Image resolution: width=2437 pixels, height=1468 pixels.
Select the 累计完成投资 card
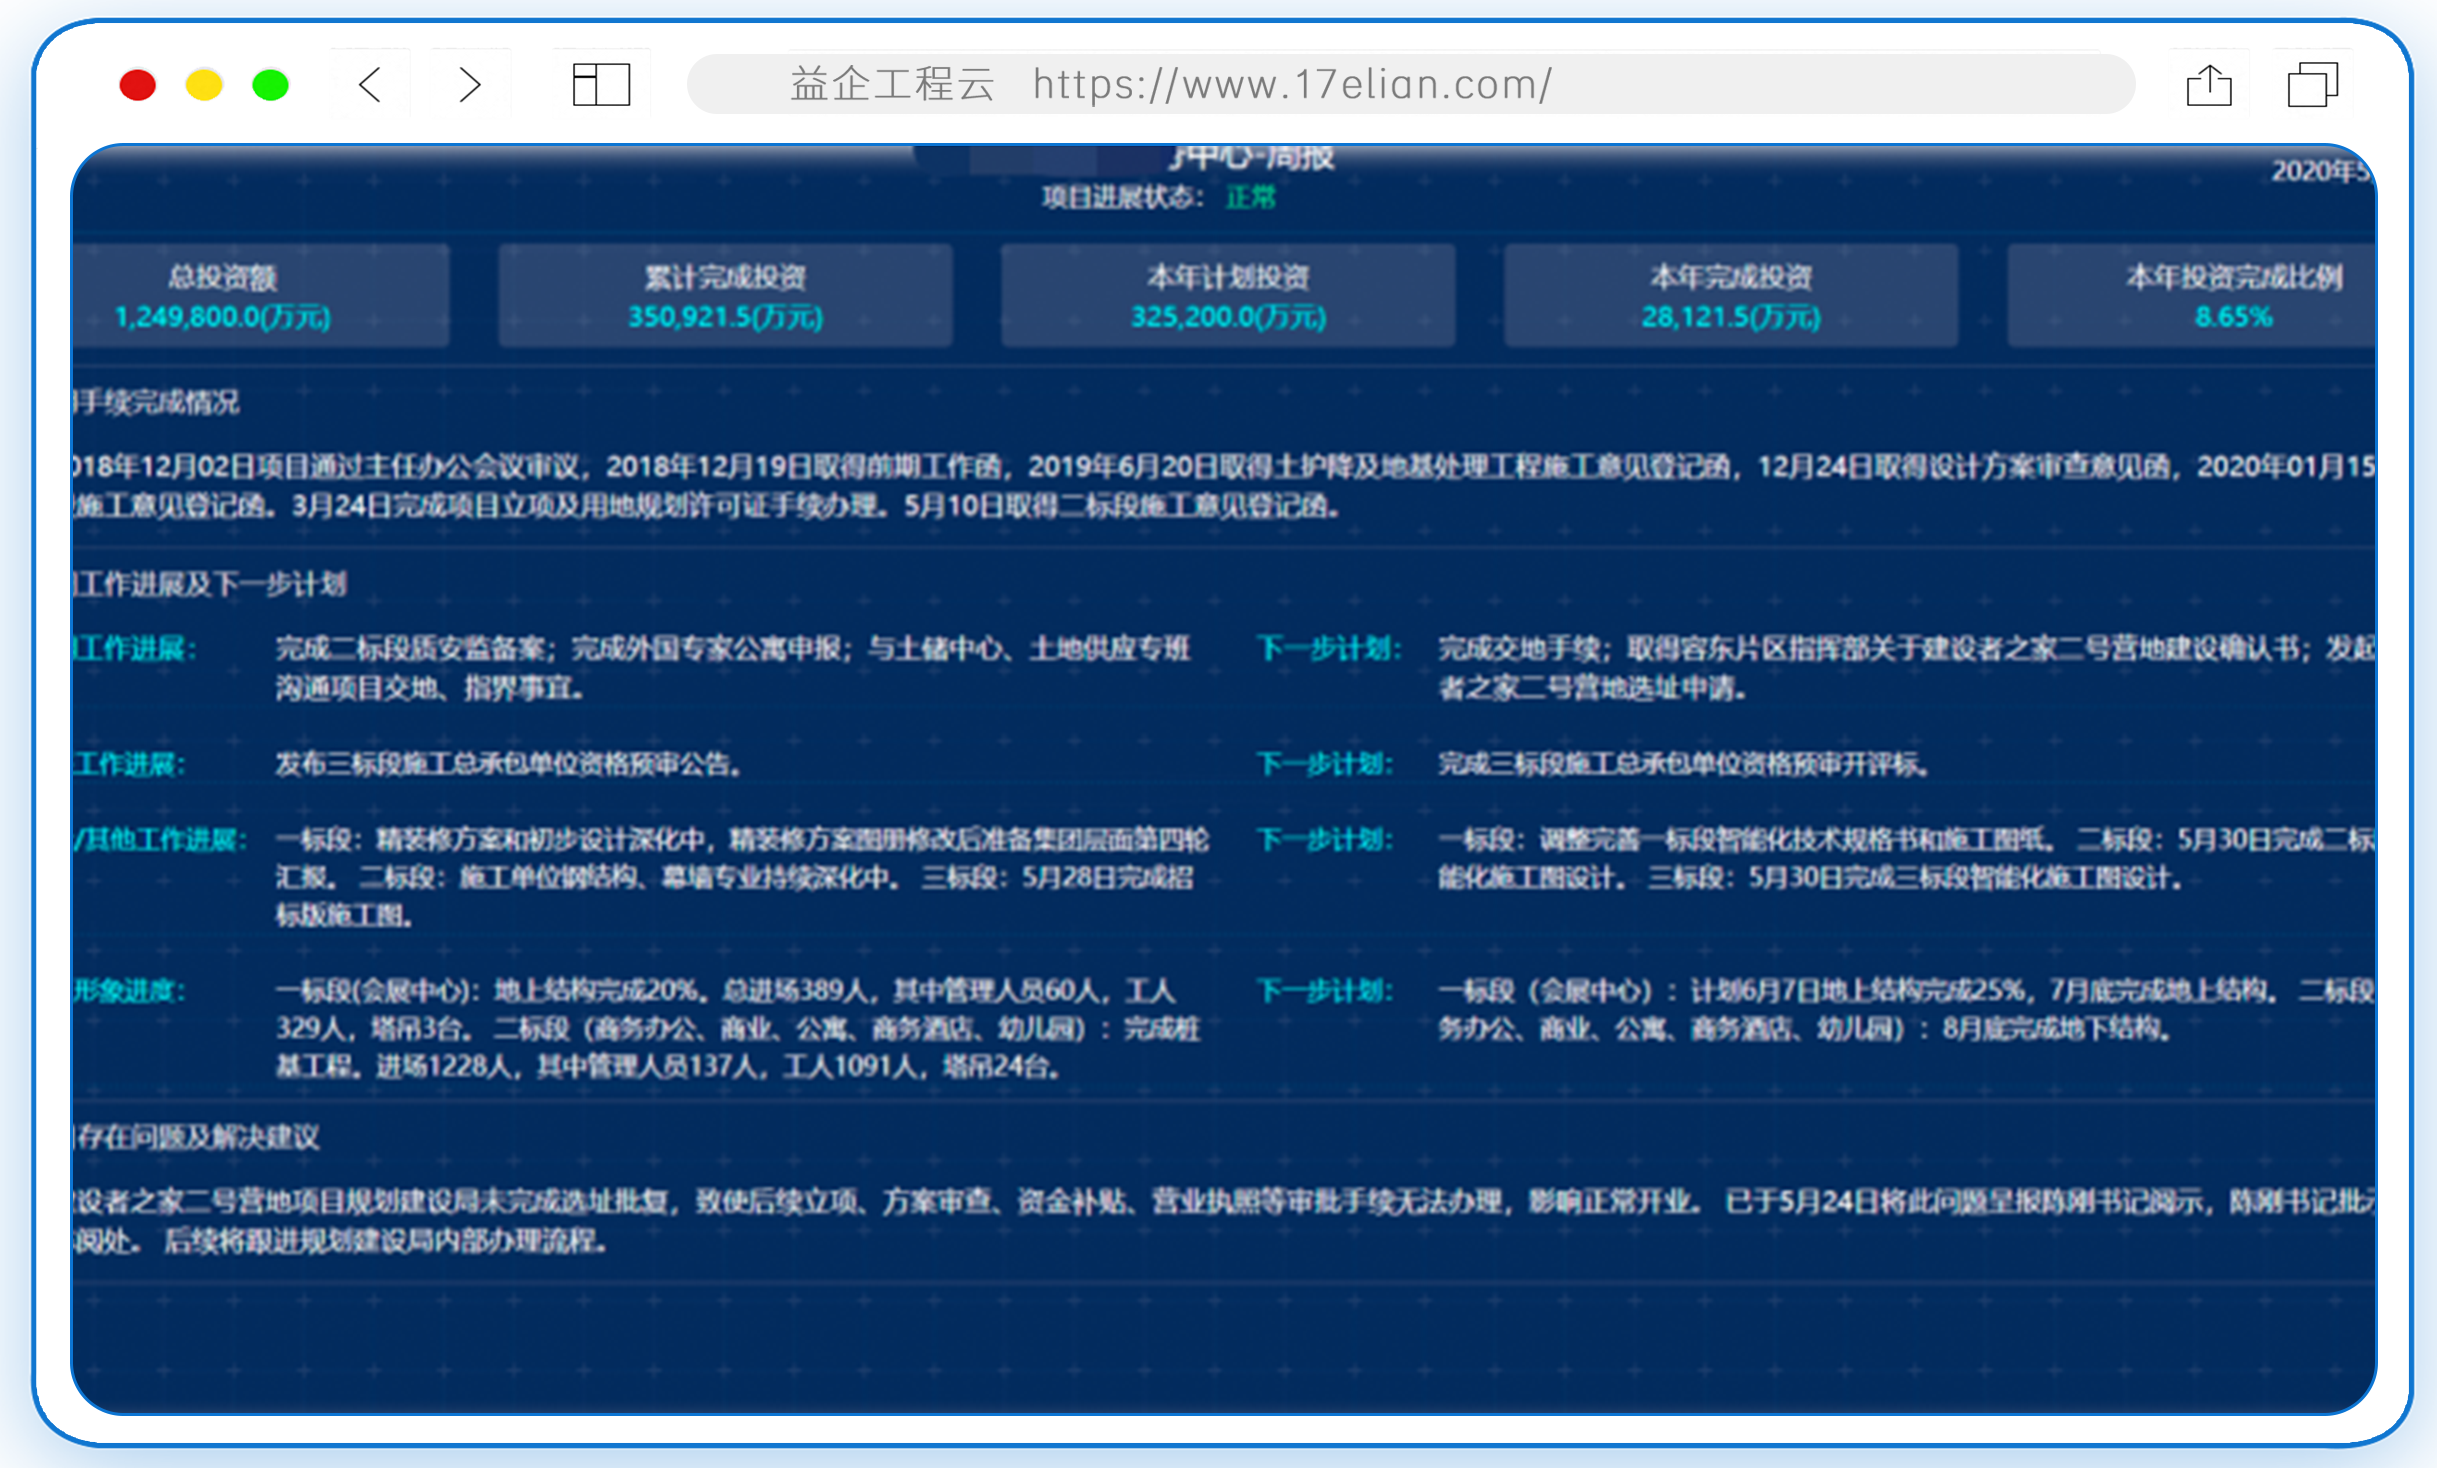(x=725, y=296)
